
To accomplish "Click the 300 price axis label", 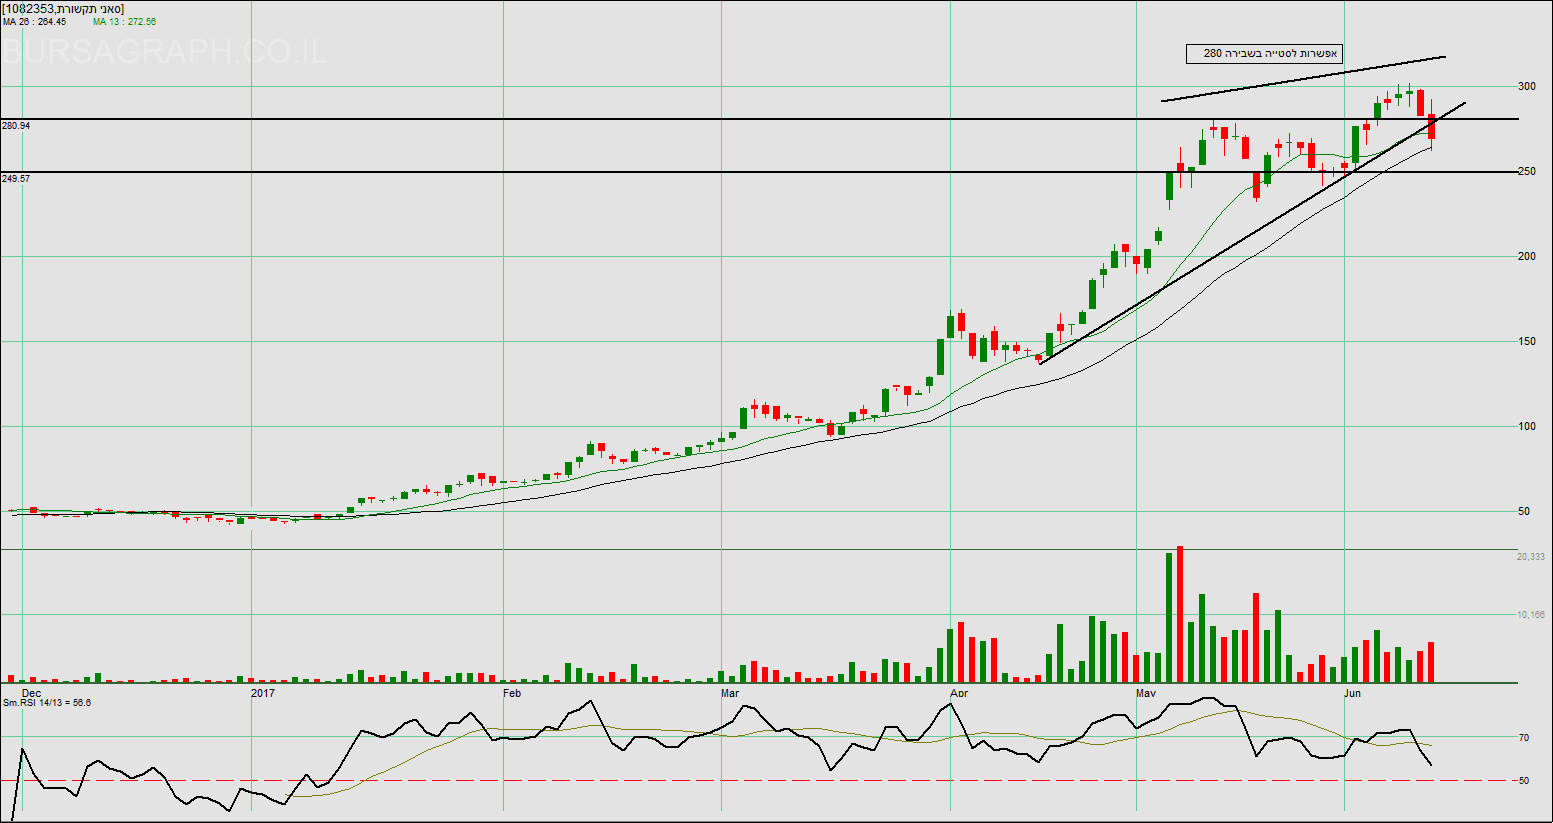I will [x=1526, y=87].
